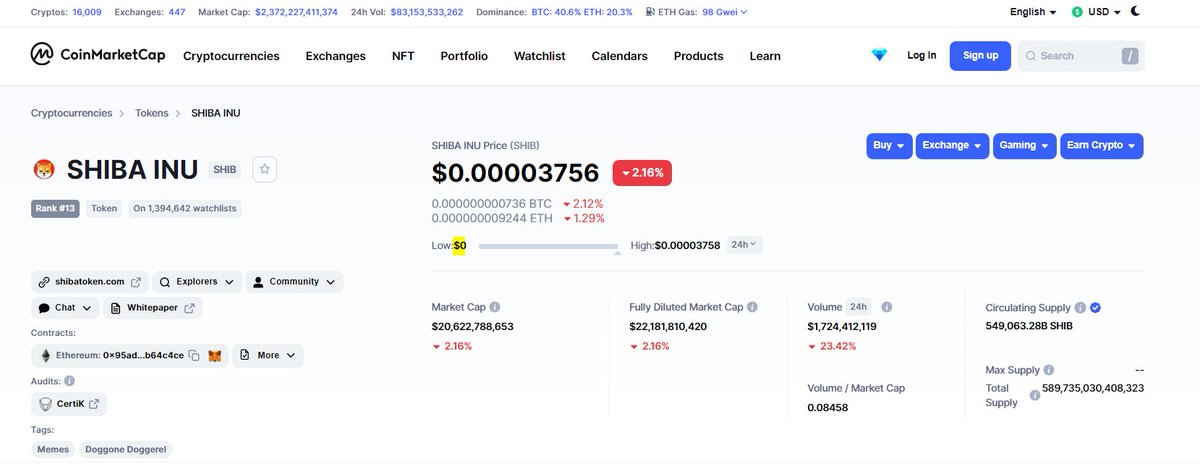The image size is (1200, 464).
Task: Open the Earn Crypto dropdown
Action: tap(1101, 146)
